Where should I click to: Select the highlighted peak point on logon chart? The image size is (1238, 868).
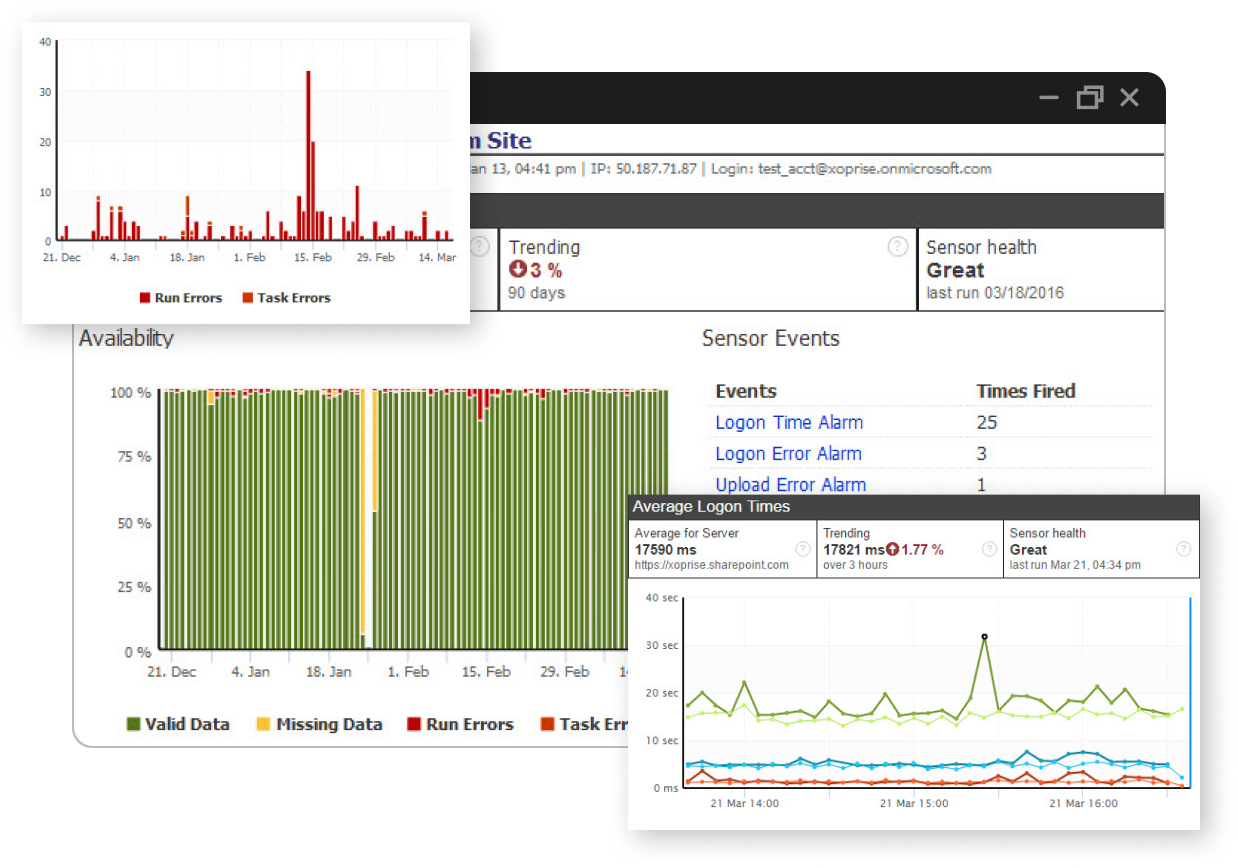click(984, 636)
